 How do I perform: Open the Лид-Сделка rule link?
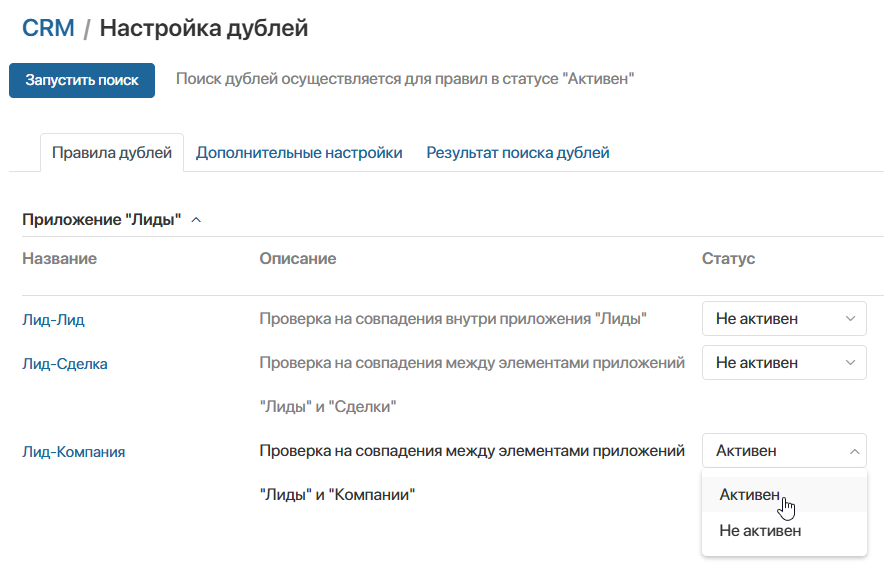point(65,364)
